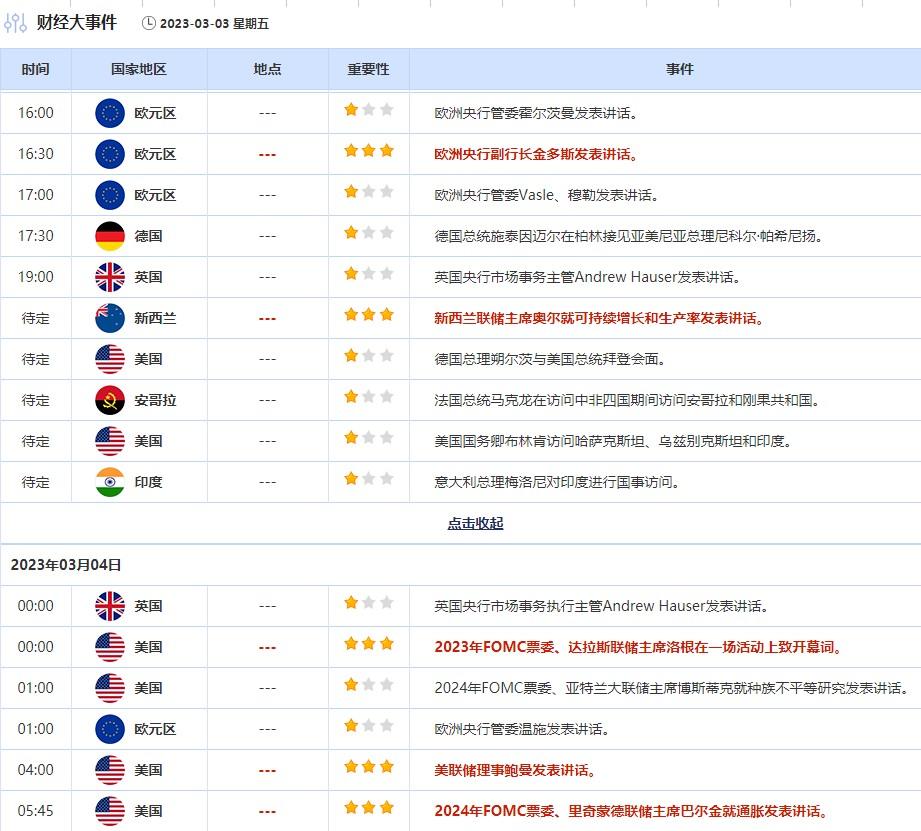Open the 达拉斯联储主席洛根 opening remarks event
Screen dimensions: 921x831
[x=638, y=647]
